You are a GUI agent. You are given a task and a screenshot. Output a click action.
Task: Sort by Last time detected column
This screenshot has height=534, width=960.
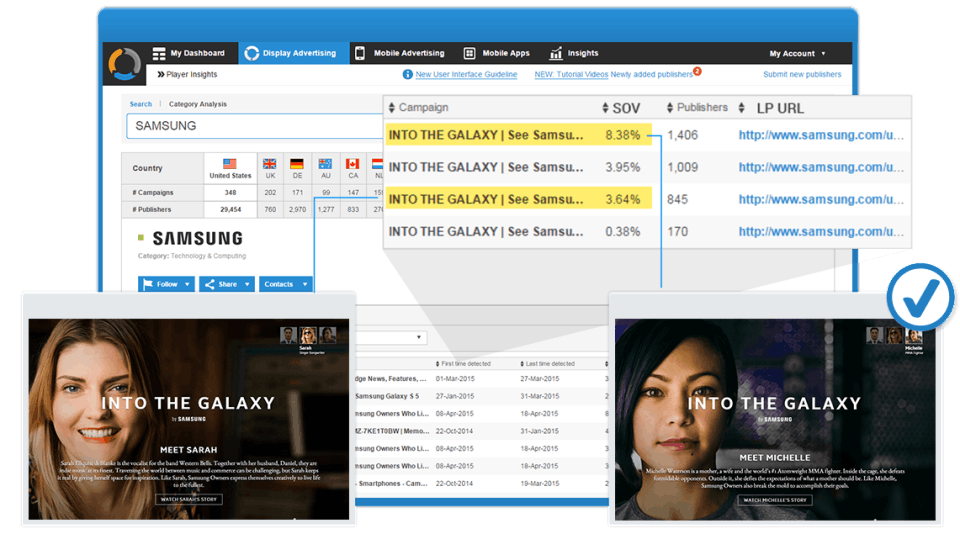click(547, 364)
